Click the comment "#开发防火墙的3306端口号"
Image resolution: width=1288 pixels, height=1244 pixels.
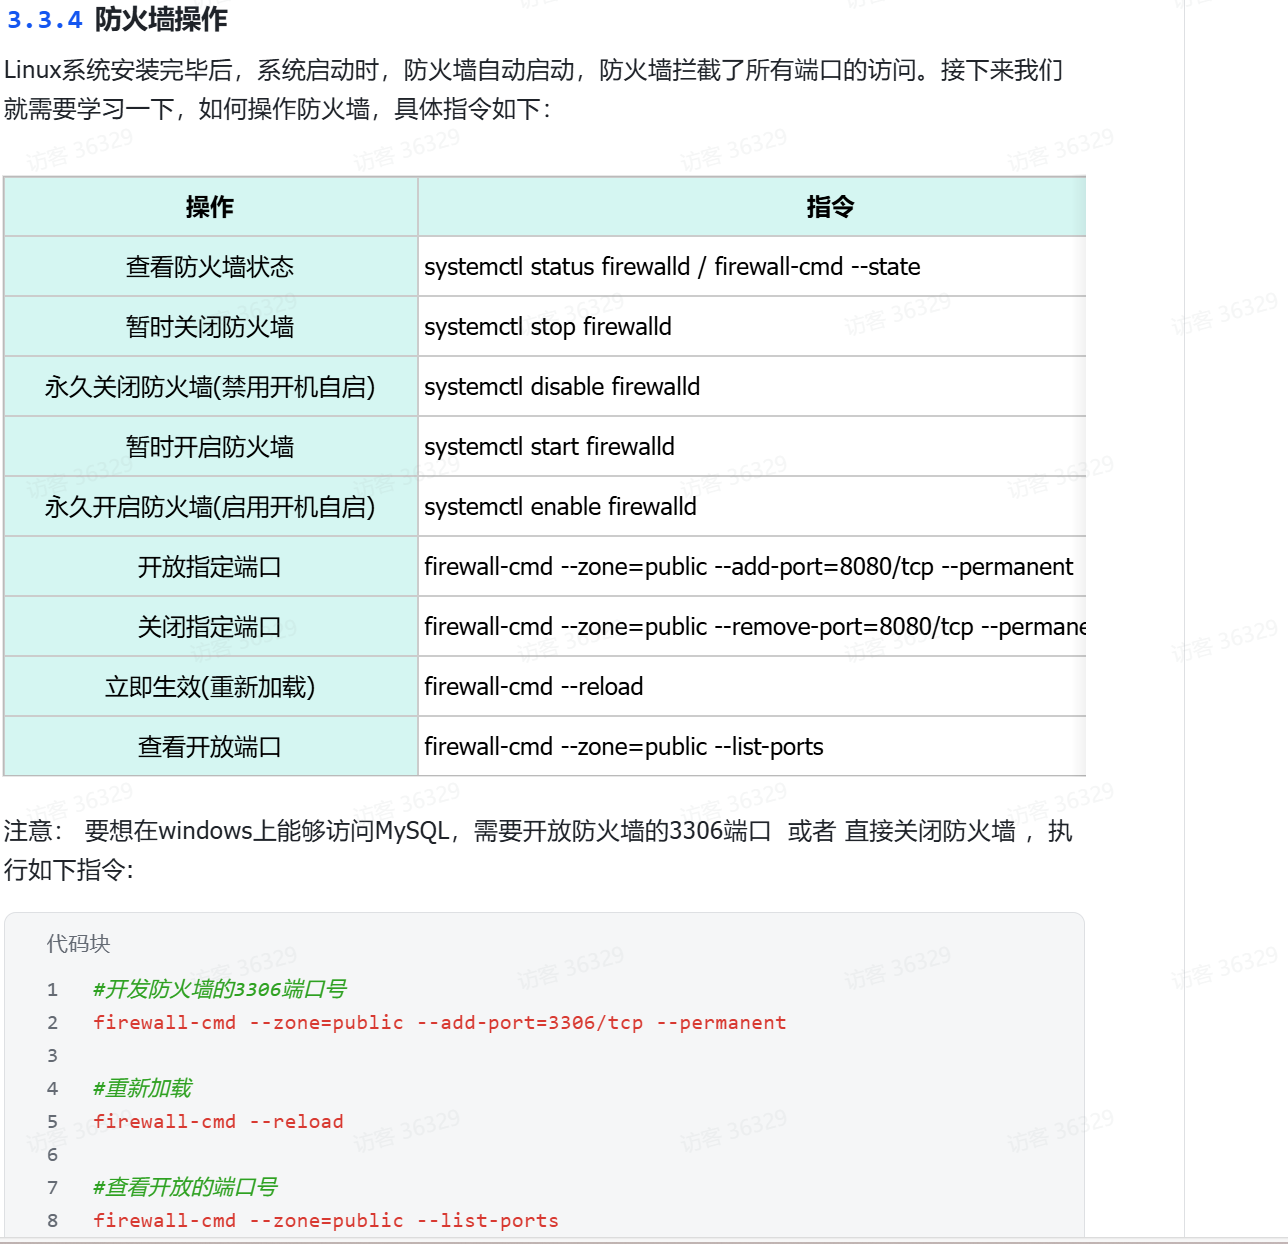[219, 989]
